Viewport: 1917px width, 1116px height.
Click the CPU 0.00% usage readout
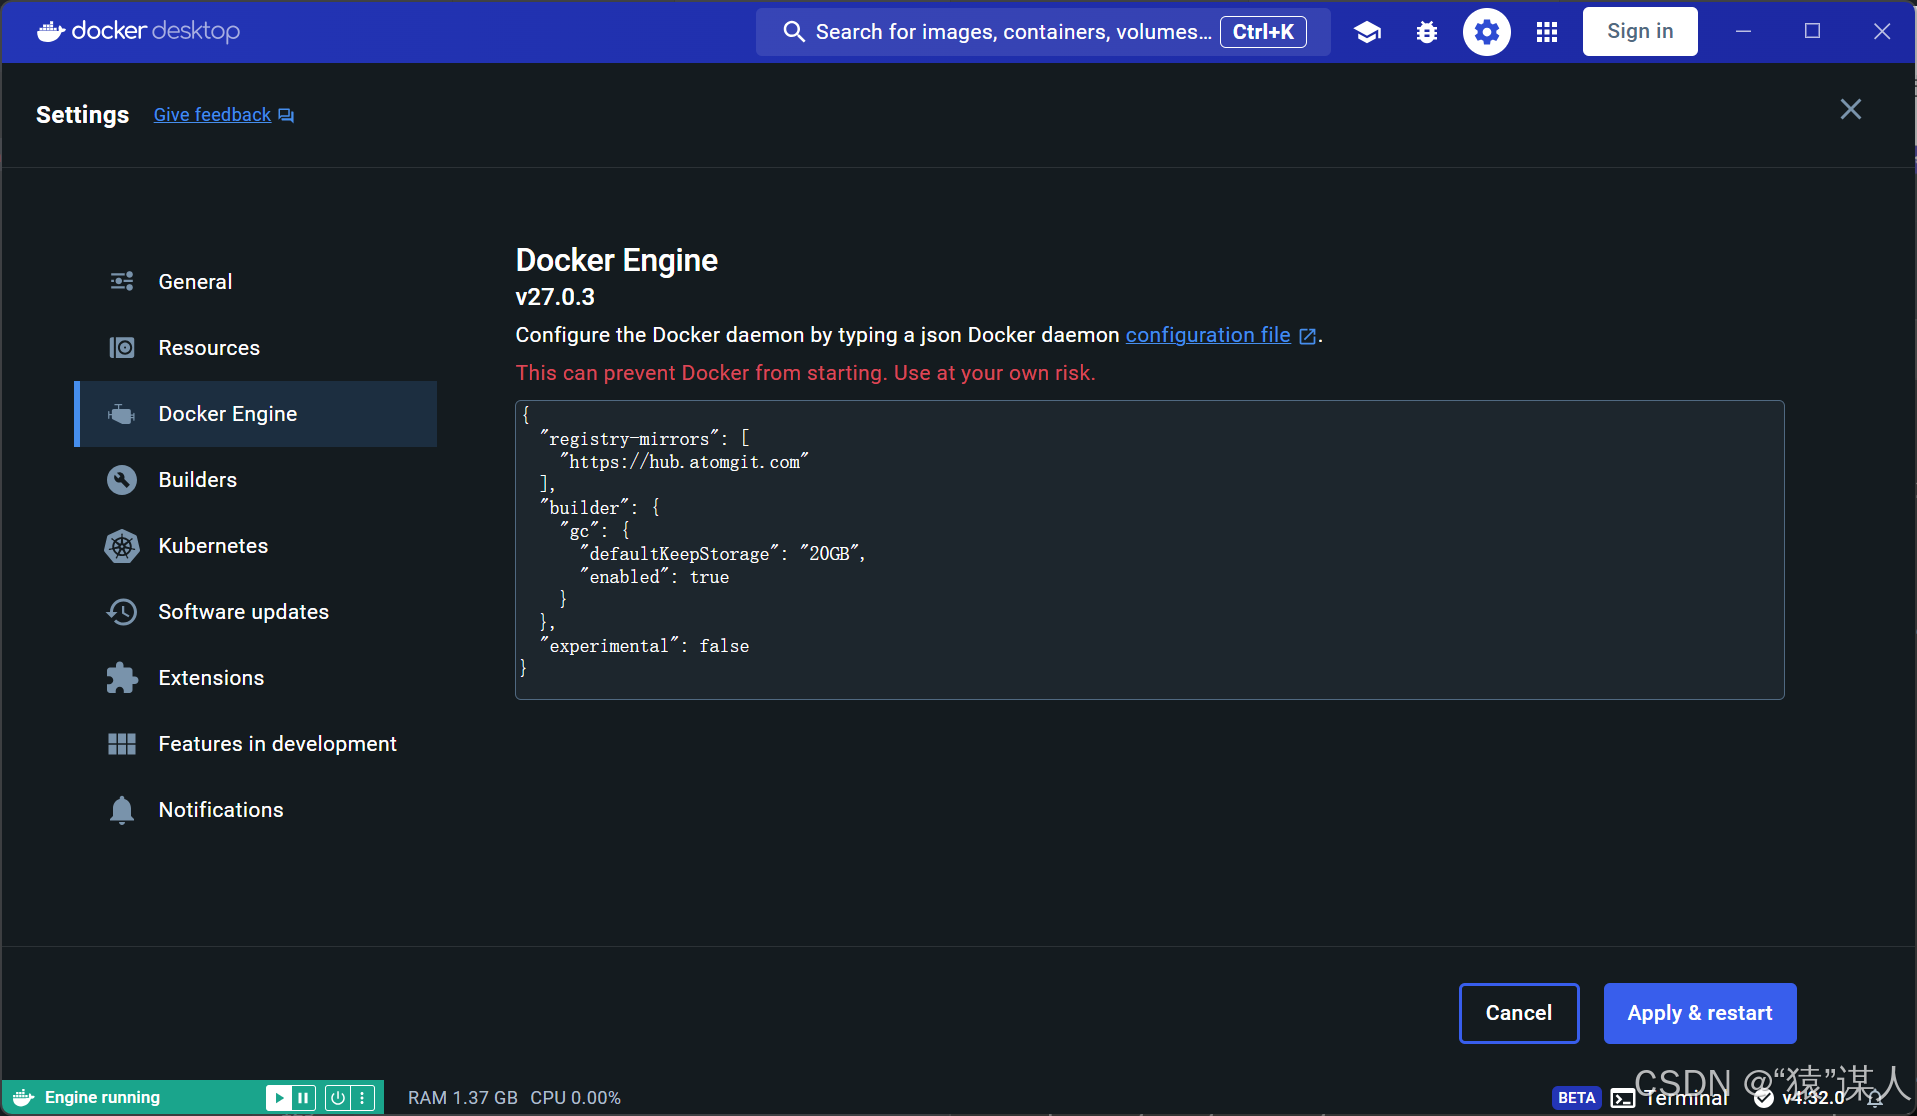(x=576, y=1098)
